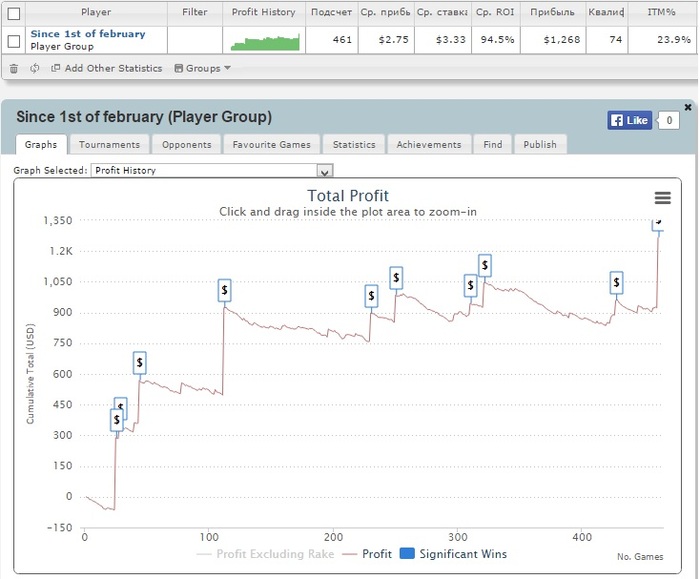Tick the header select-all checkbox

tap(14, 14)
